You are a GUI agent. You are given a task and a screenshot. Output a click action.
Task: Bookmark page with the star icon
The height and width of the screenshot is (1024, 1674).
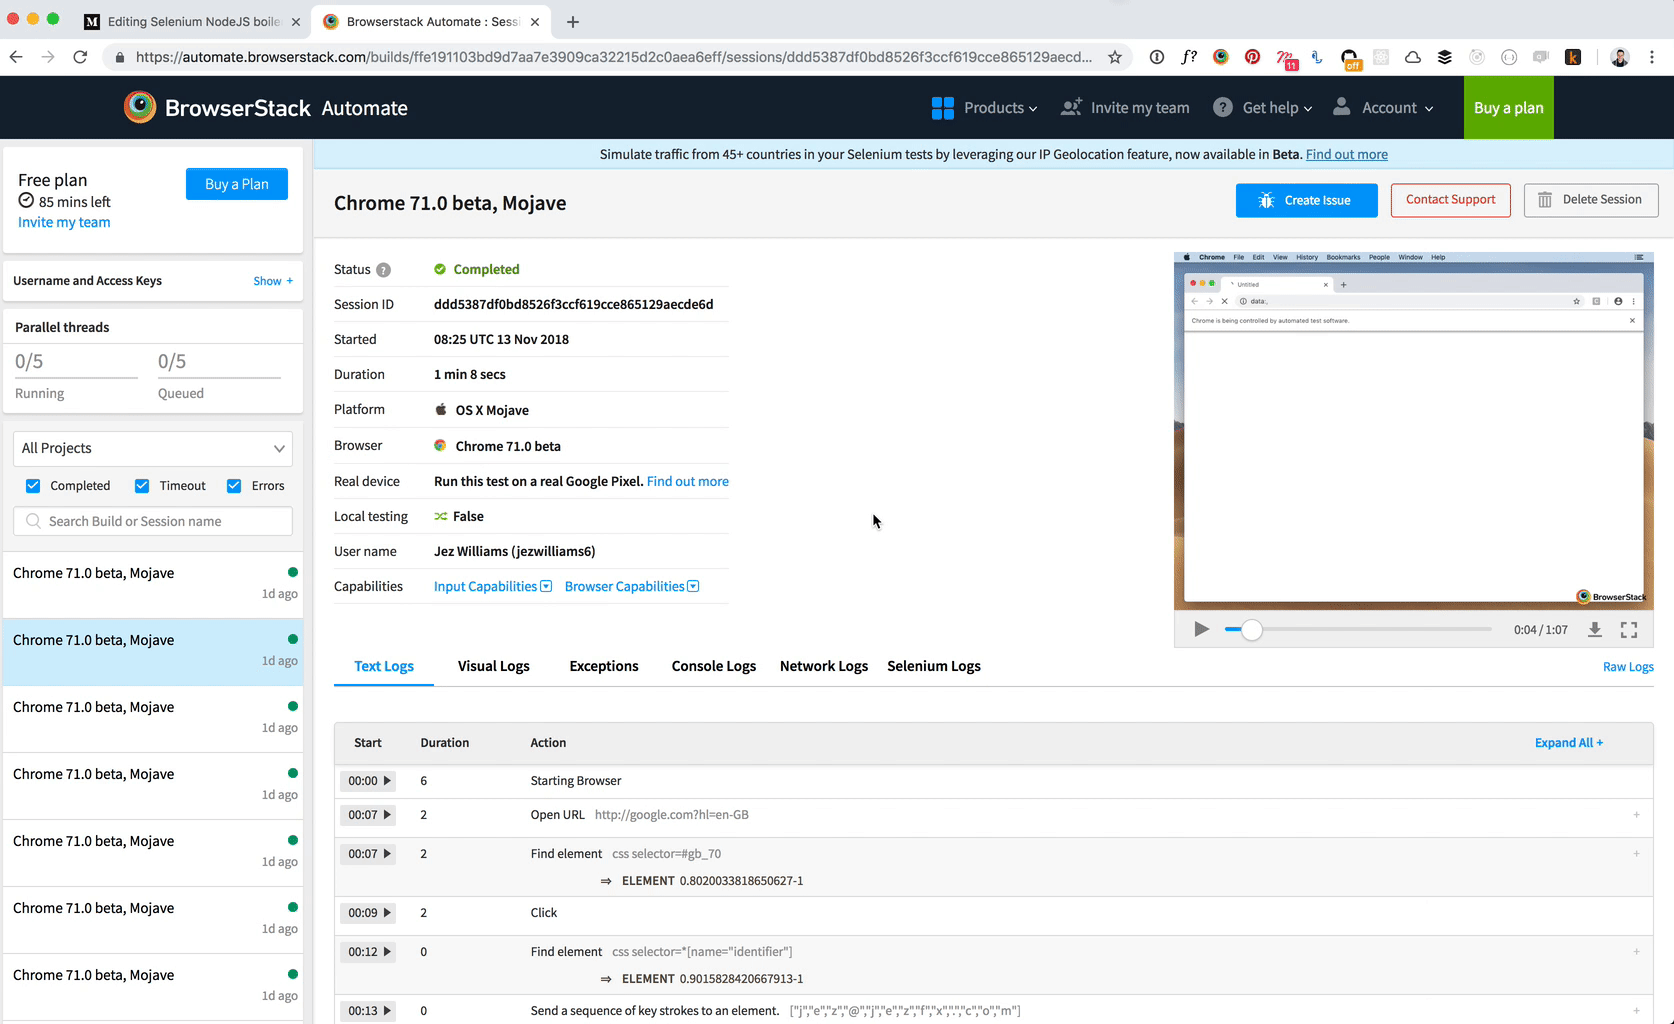point(1115,57)
